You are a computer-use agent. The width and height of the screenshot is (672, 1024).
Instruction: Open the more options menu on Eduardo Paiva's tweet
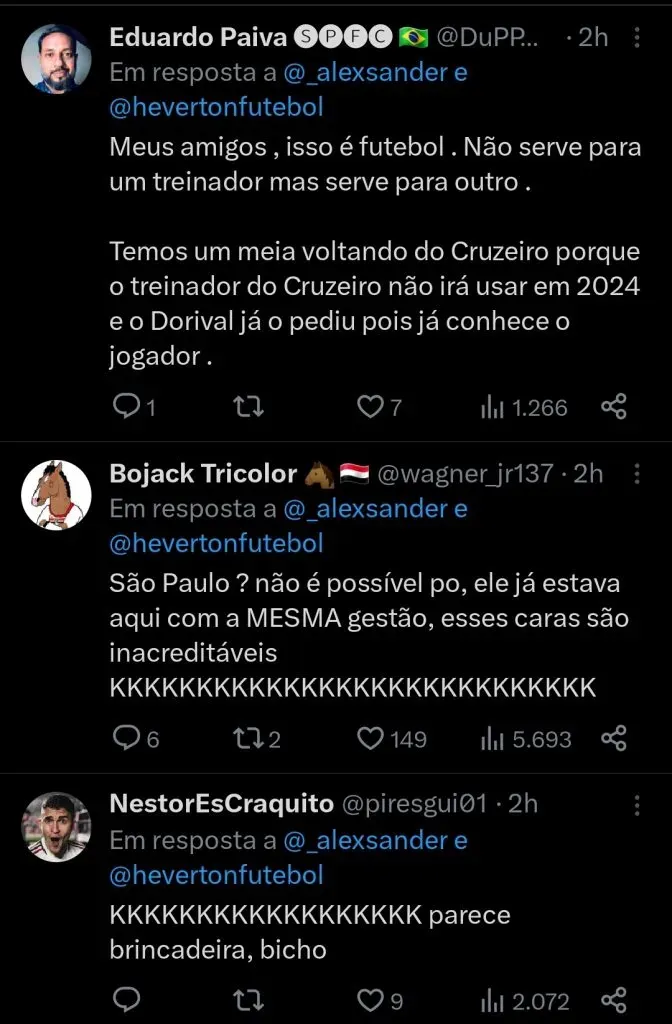(x=637, y=36)
